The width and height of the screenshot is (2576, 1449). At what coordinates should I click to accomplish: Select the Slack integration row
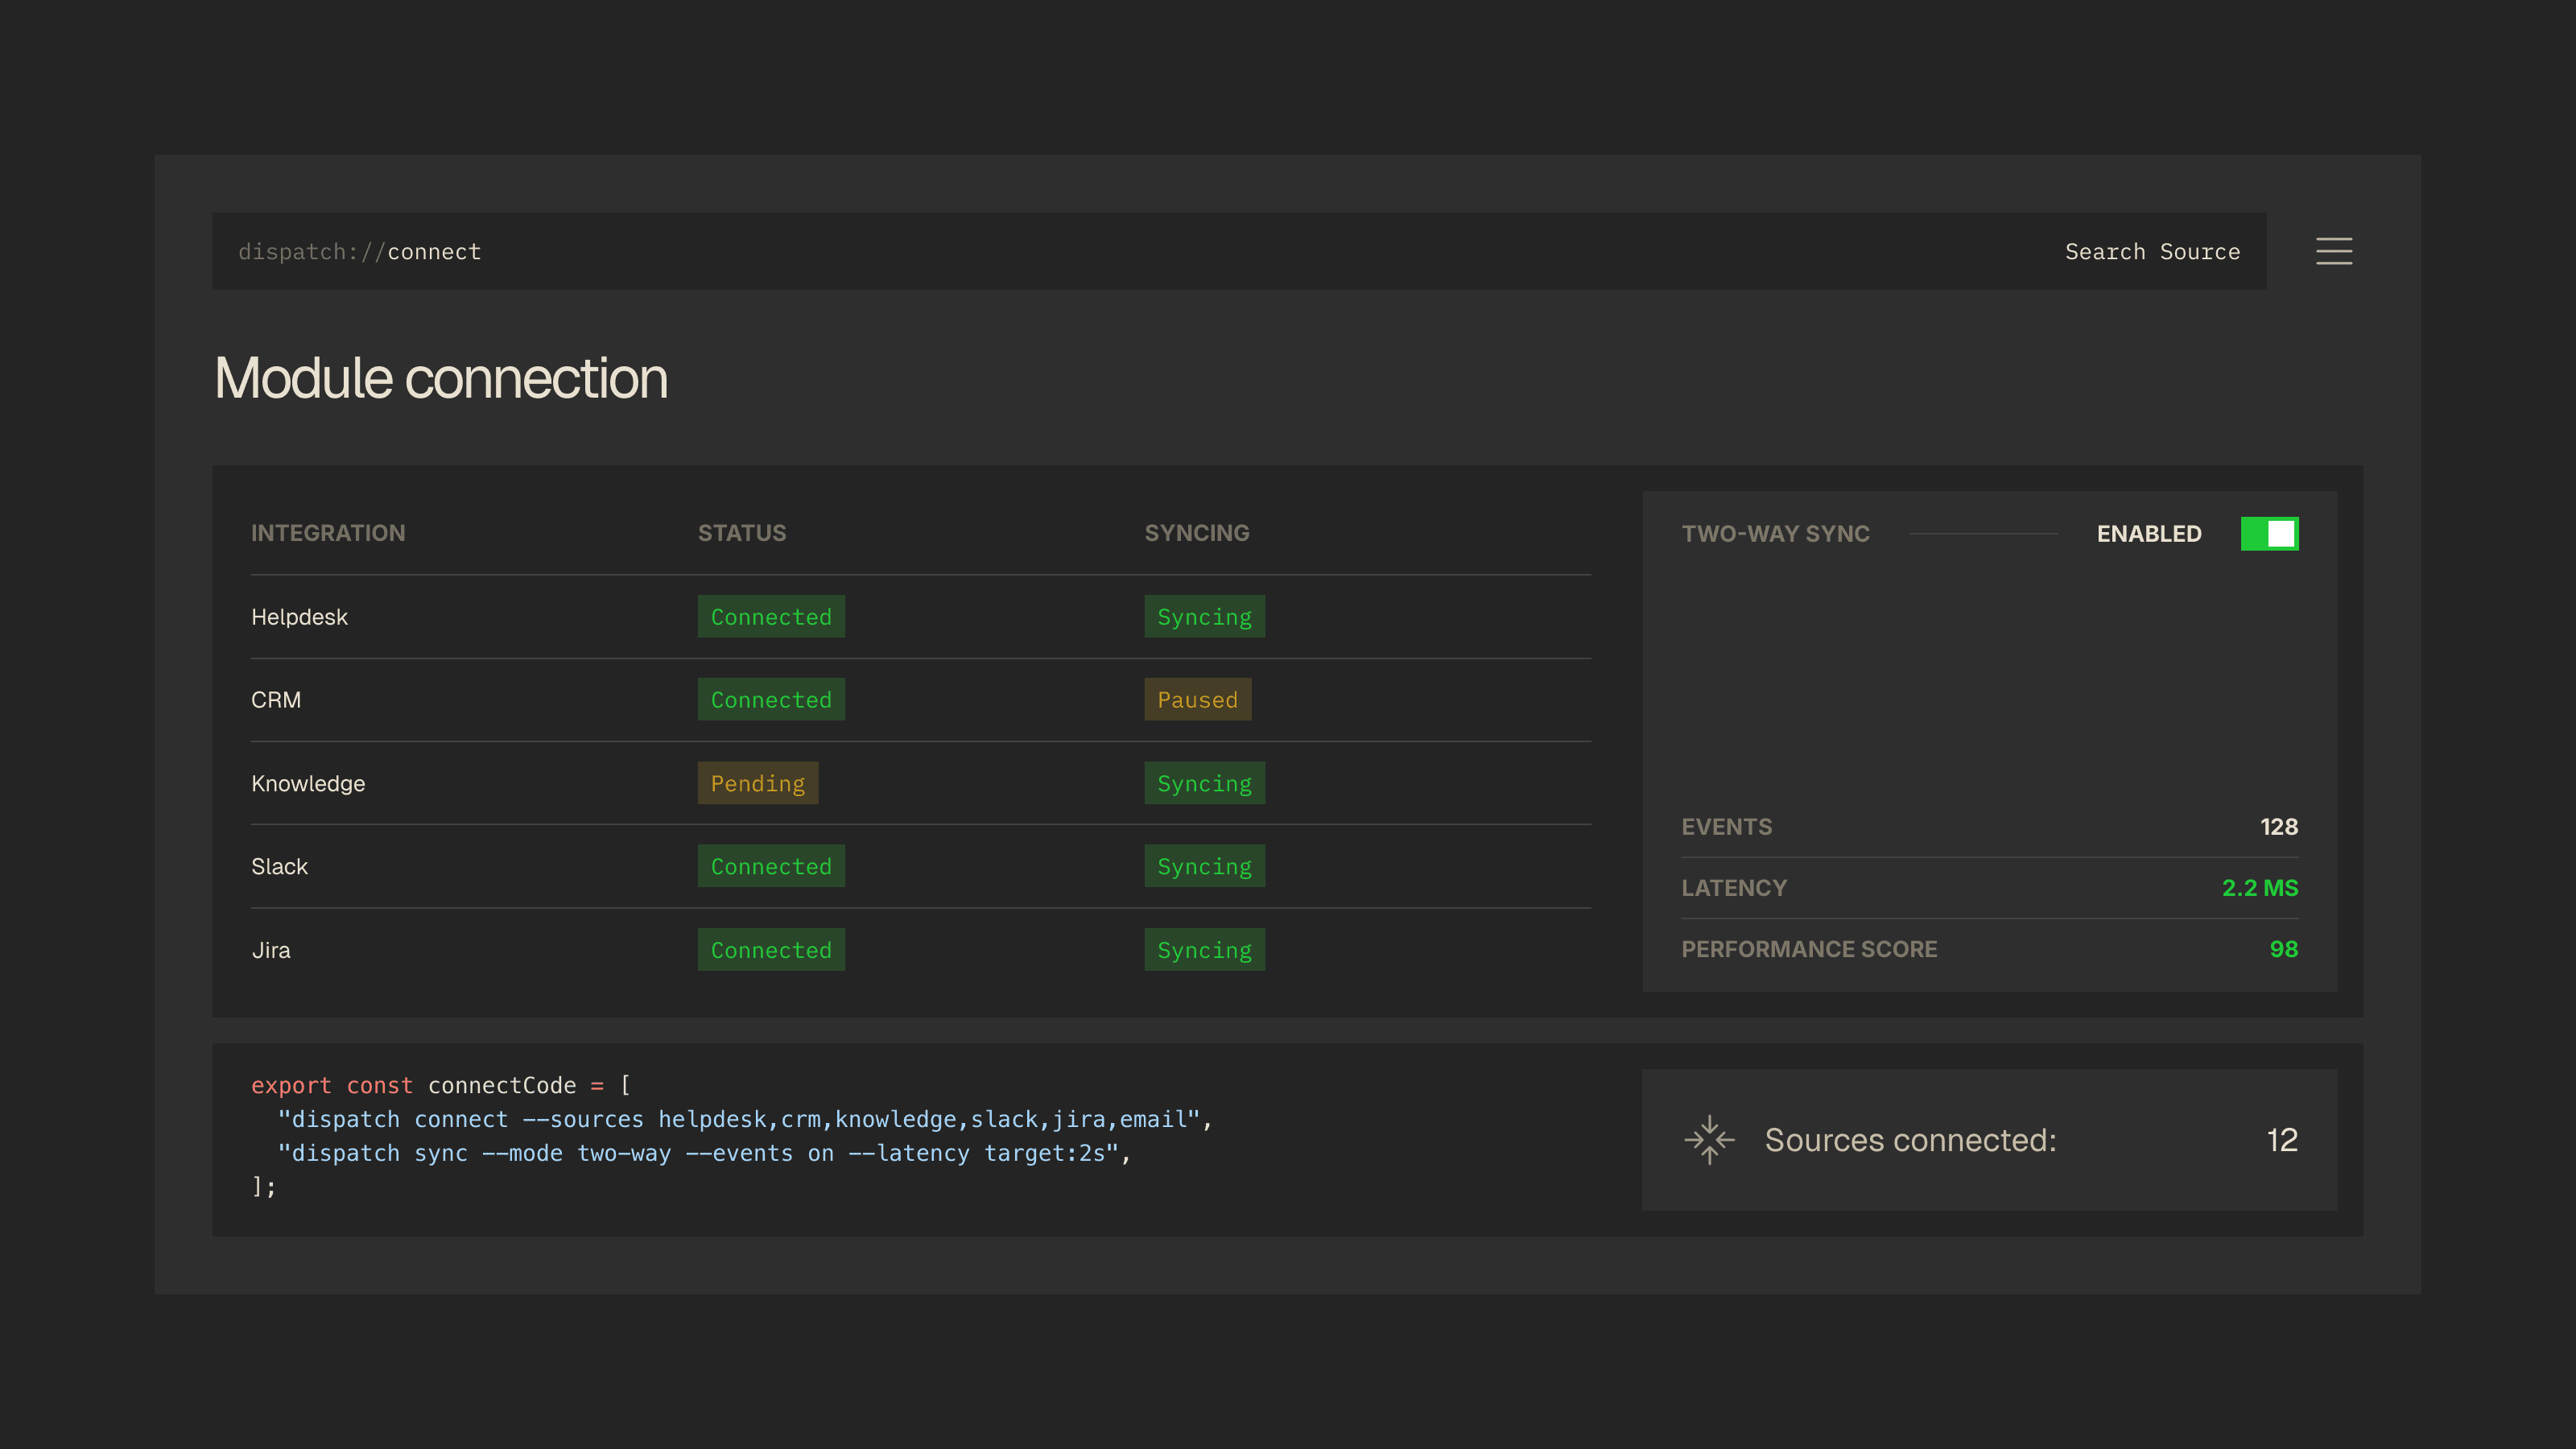click(x=280, y=866)
